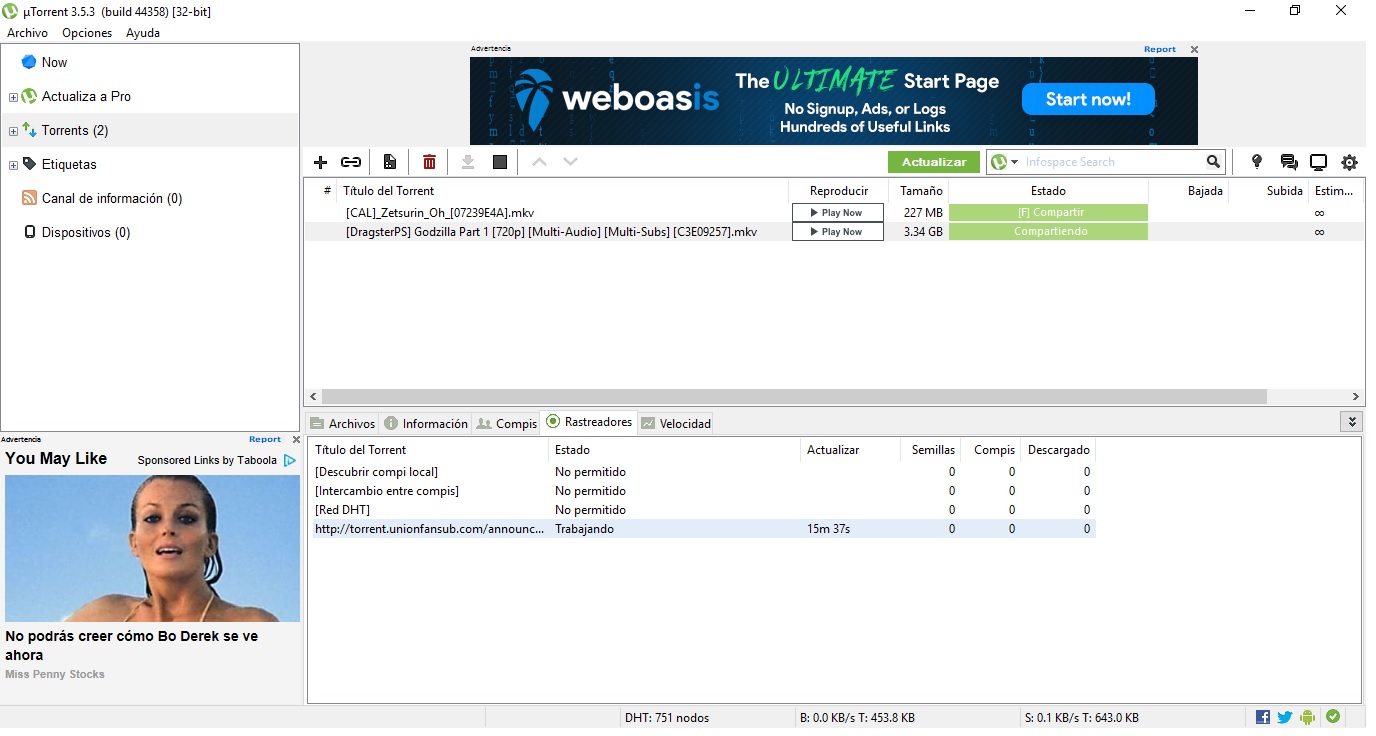The width and height of the screenshot is (1376, 736).
Task: Open preferences gear icon
Action: (1349, 162)
